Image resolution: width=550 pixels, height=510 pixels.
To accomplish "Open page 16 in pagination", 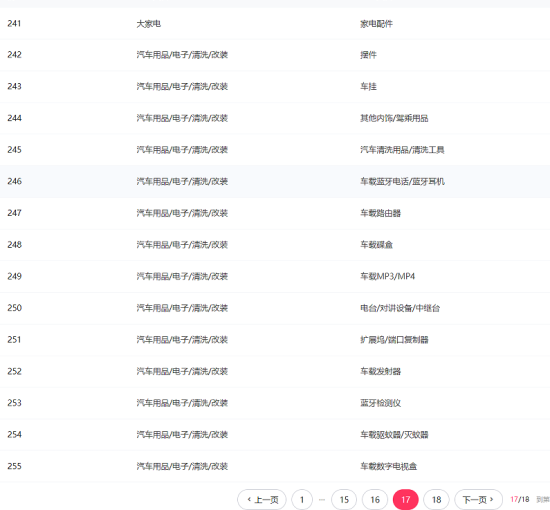I will click(375, 499).
